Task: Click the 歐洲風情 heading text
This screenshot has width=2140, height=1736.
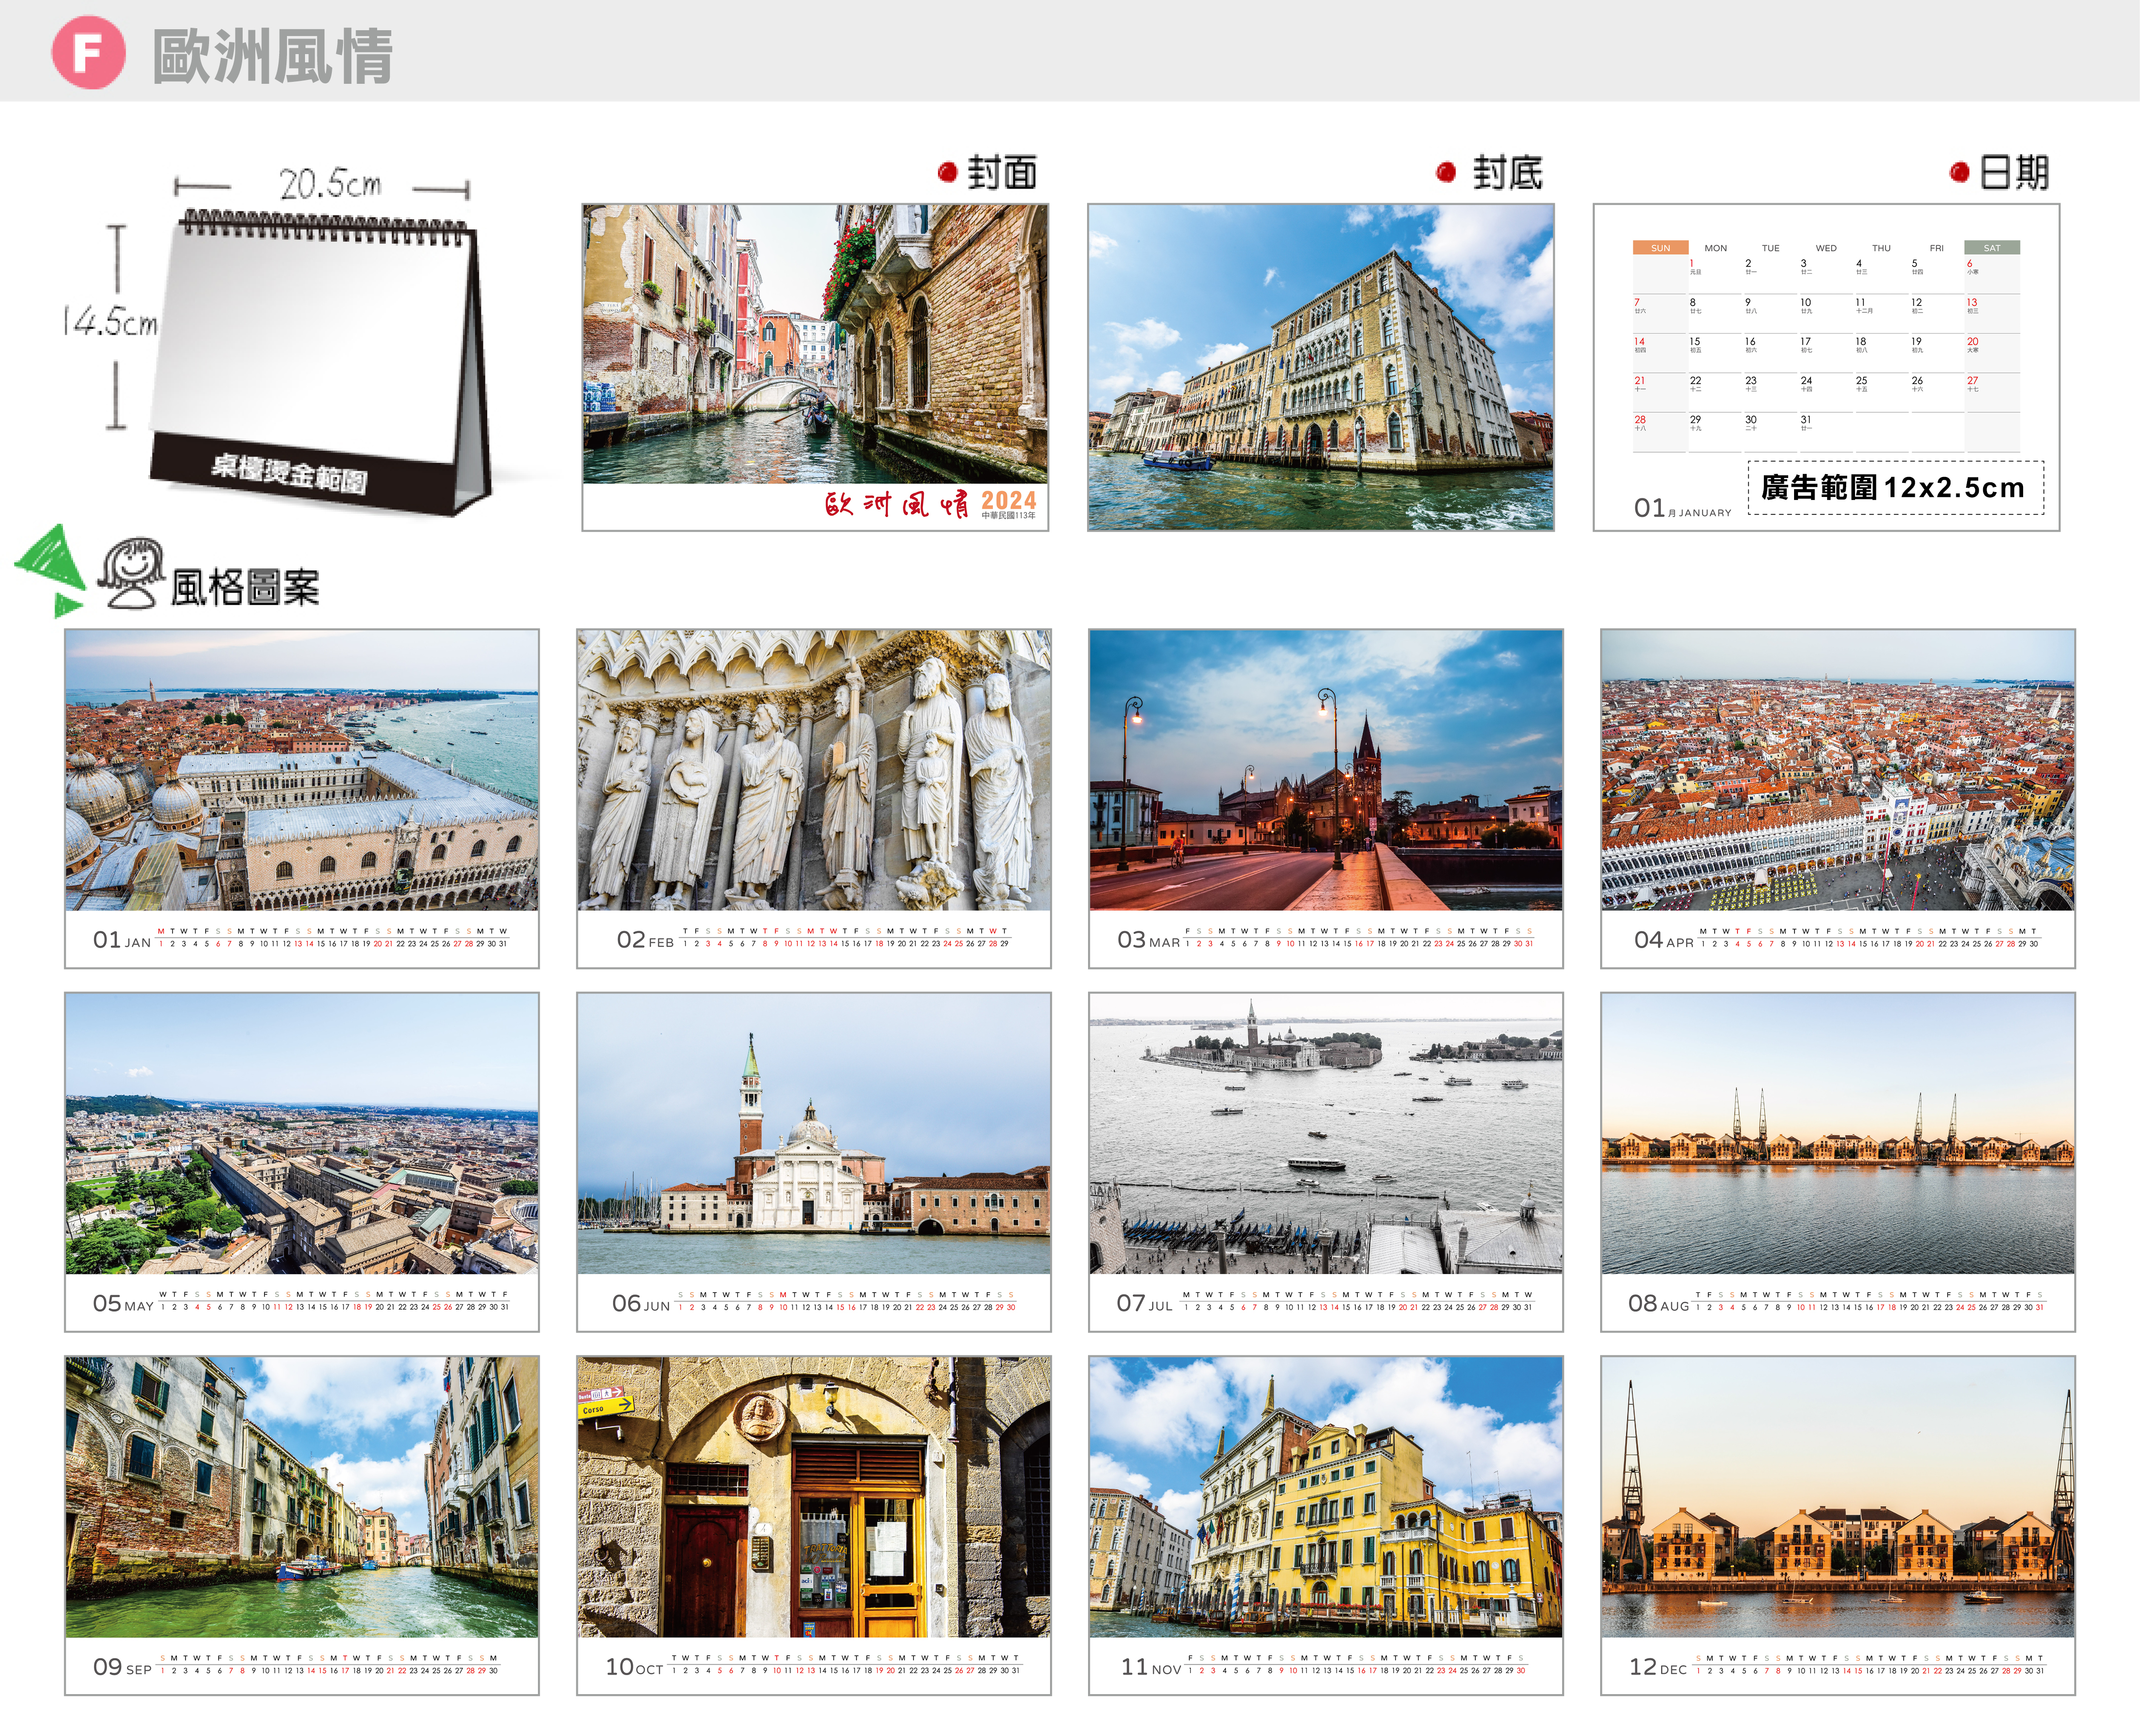Action: pyautogui.click(x=272, y=56)
